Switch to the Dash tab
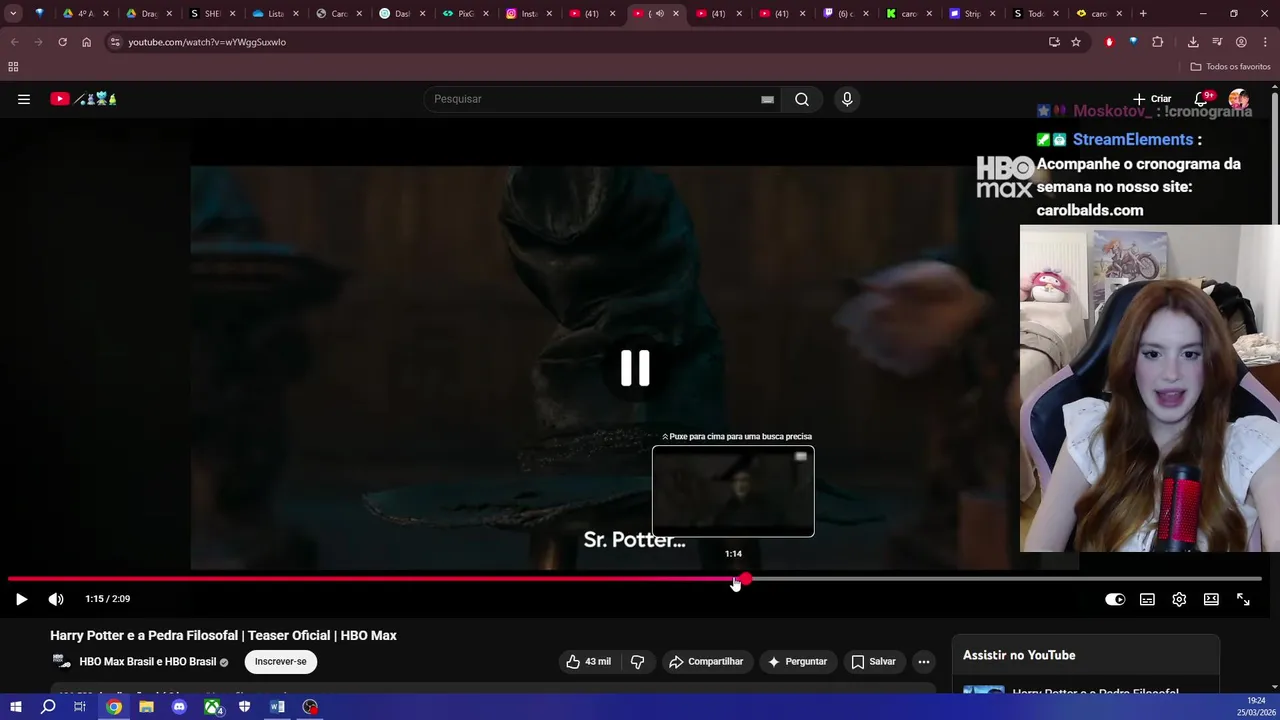 point(404,14)
